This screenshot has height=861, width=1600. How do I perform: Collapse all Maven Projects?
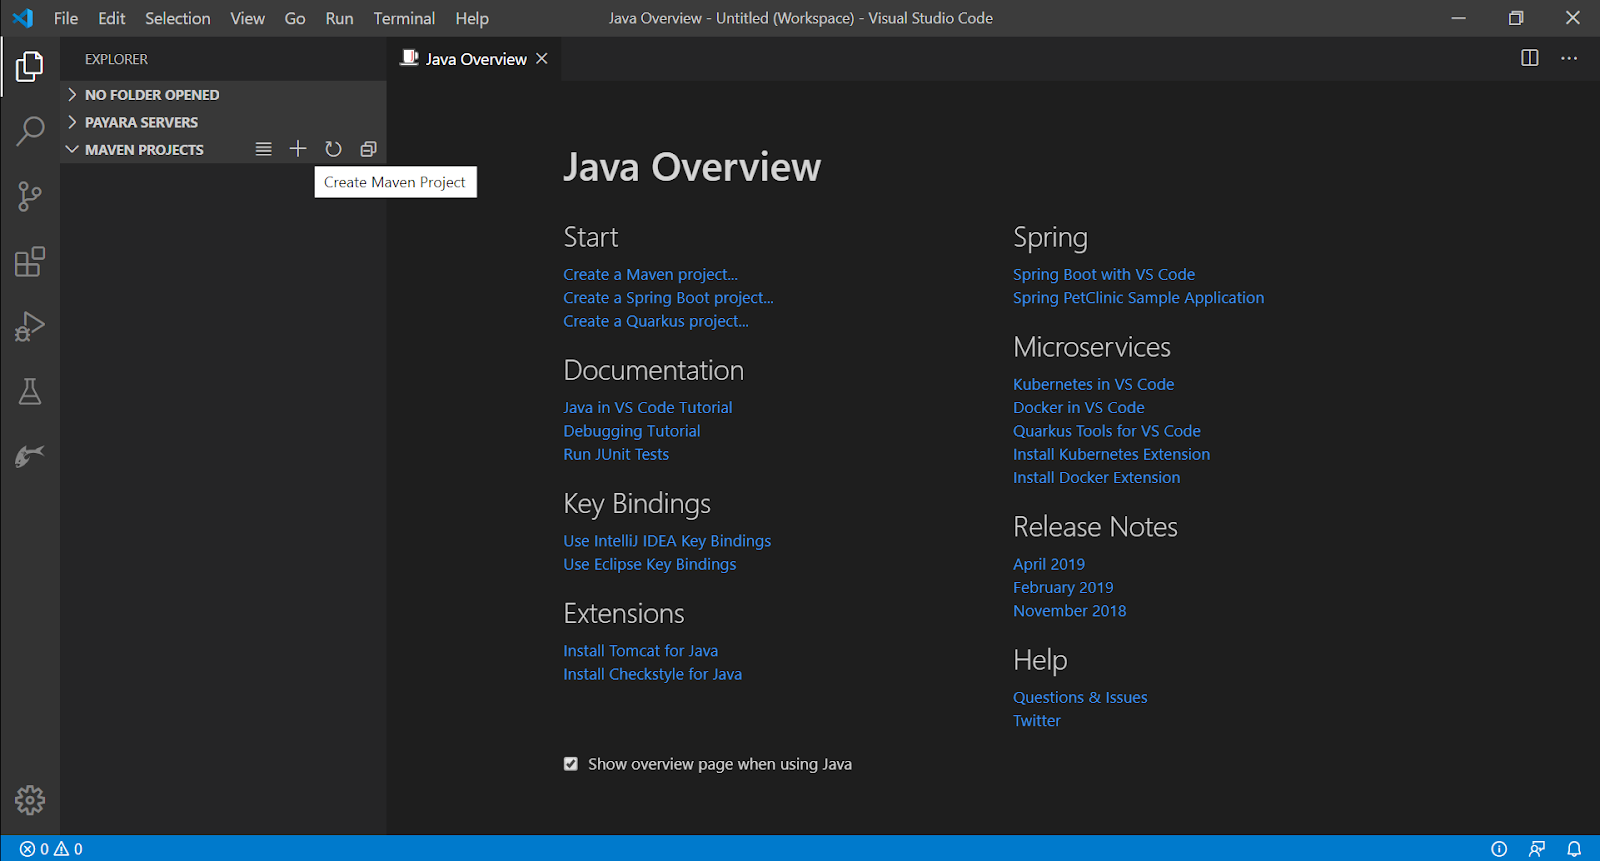(368, 149)
